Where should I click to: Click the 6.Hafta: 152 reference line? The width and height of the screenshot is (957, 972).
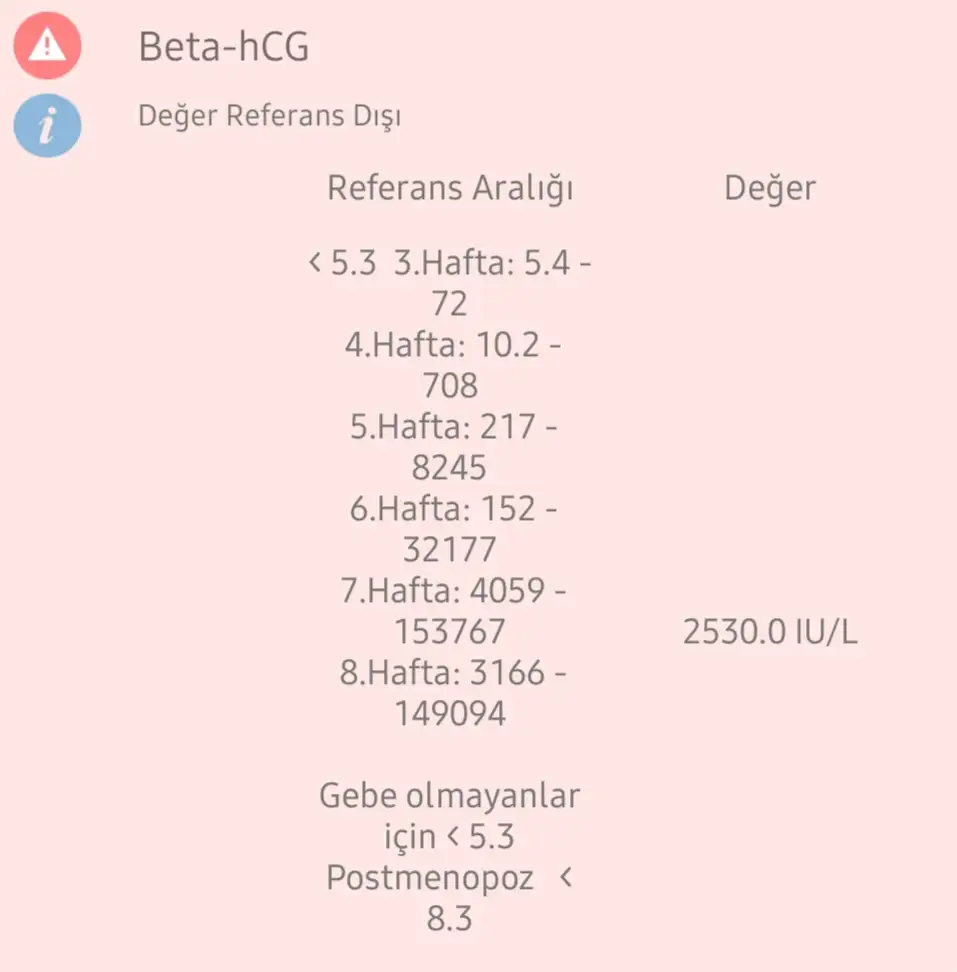454,508
